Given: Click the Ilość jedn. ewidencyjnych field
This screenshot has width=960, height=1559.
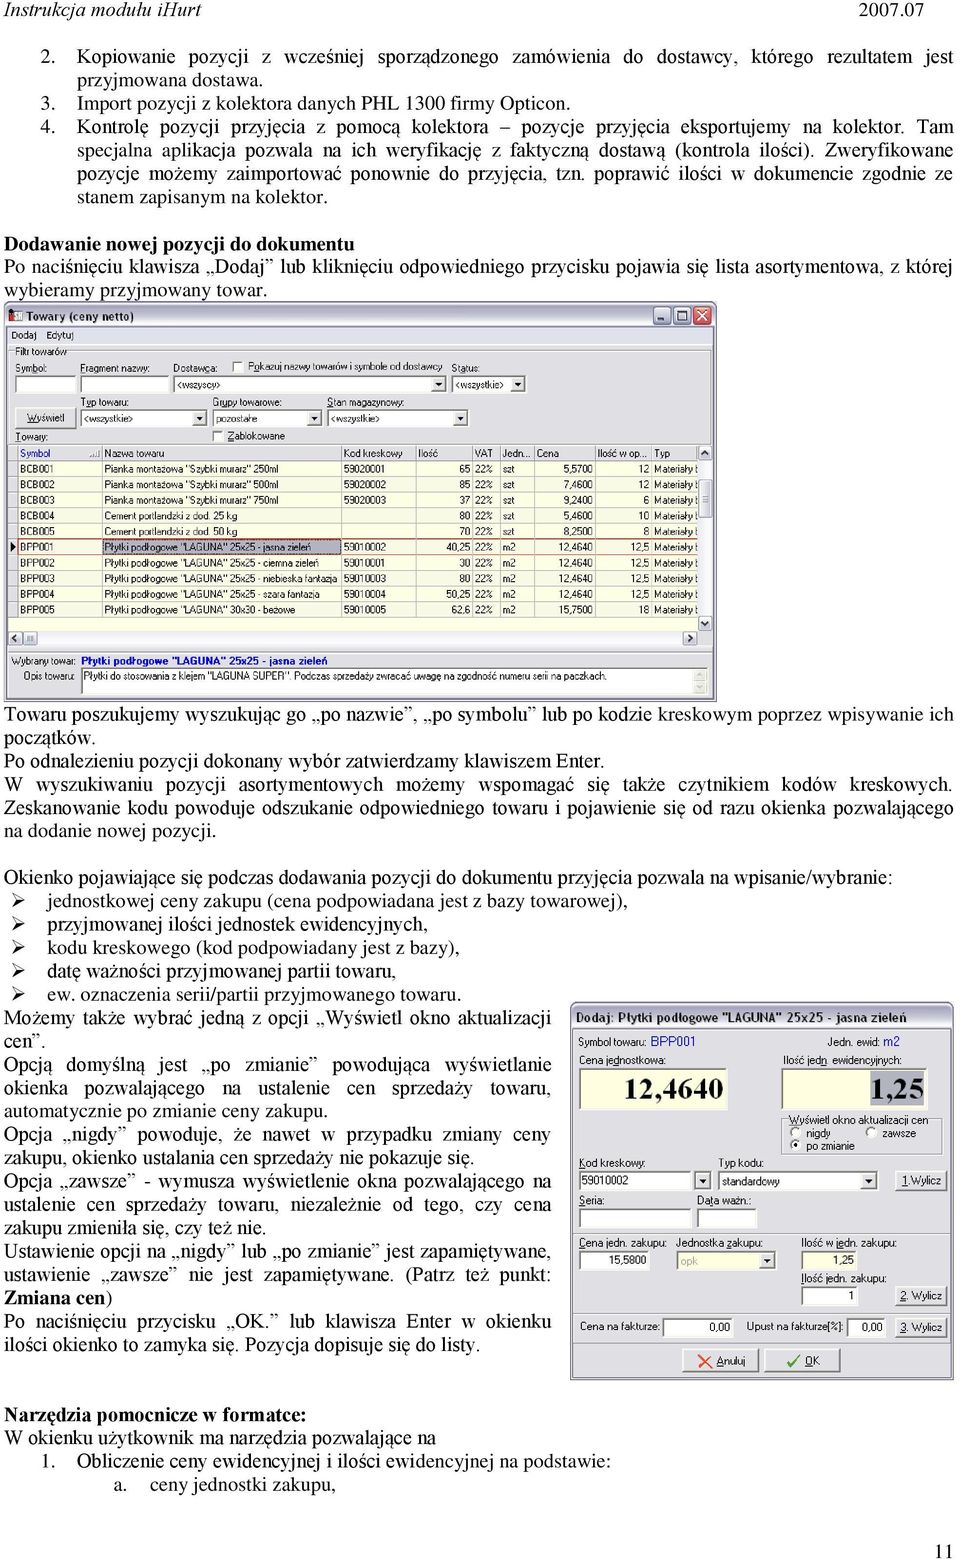Looking at the screenshot, I should click(855, 1088).
